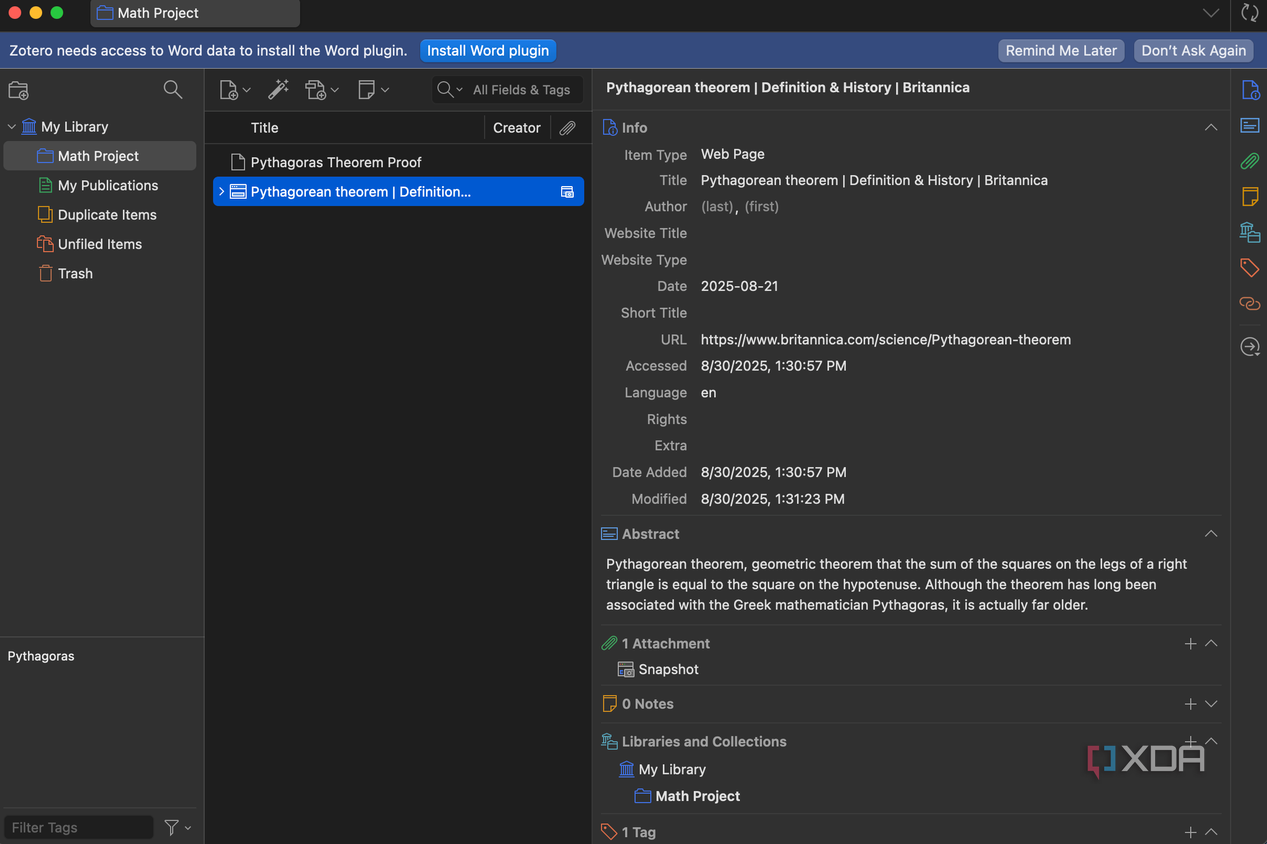Sort by the attachment paperclip column
Viewport: 1267px width, 844px height.
click(x=567, y=128)
